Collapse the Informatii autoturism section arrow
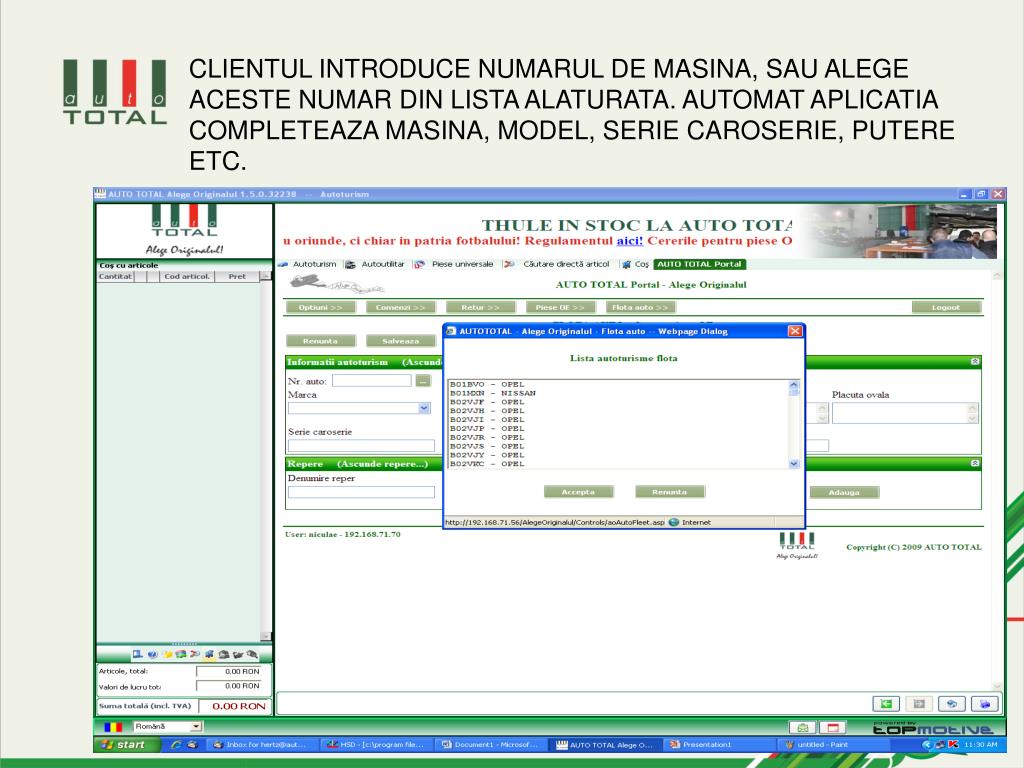Image resolution: width=1024 pixels, height=768 pixels. 975,361
